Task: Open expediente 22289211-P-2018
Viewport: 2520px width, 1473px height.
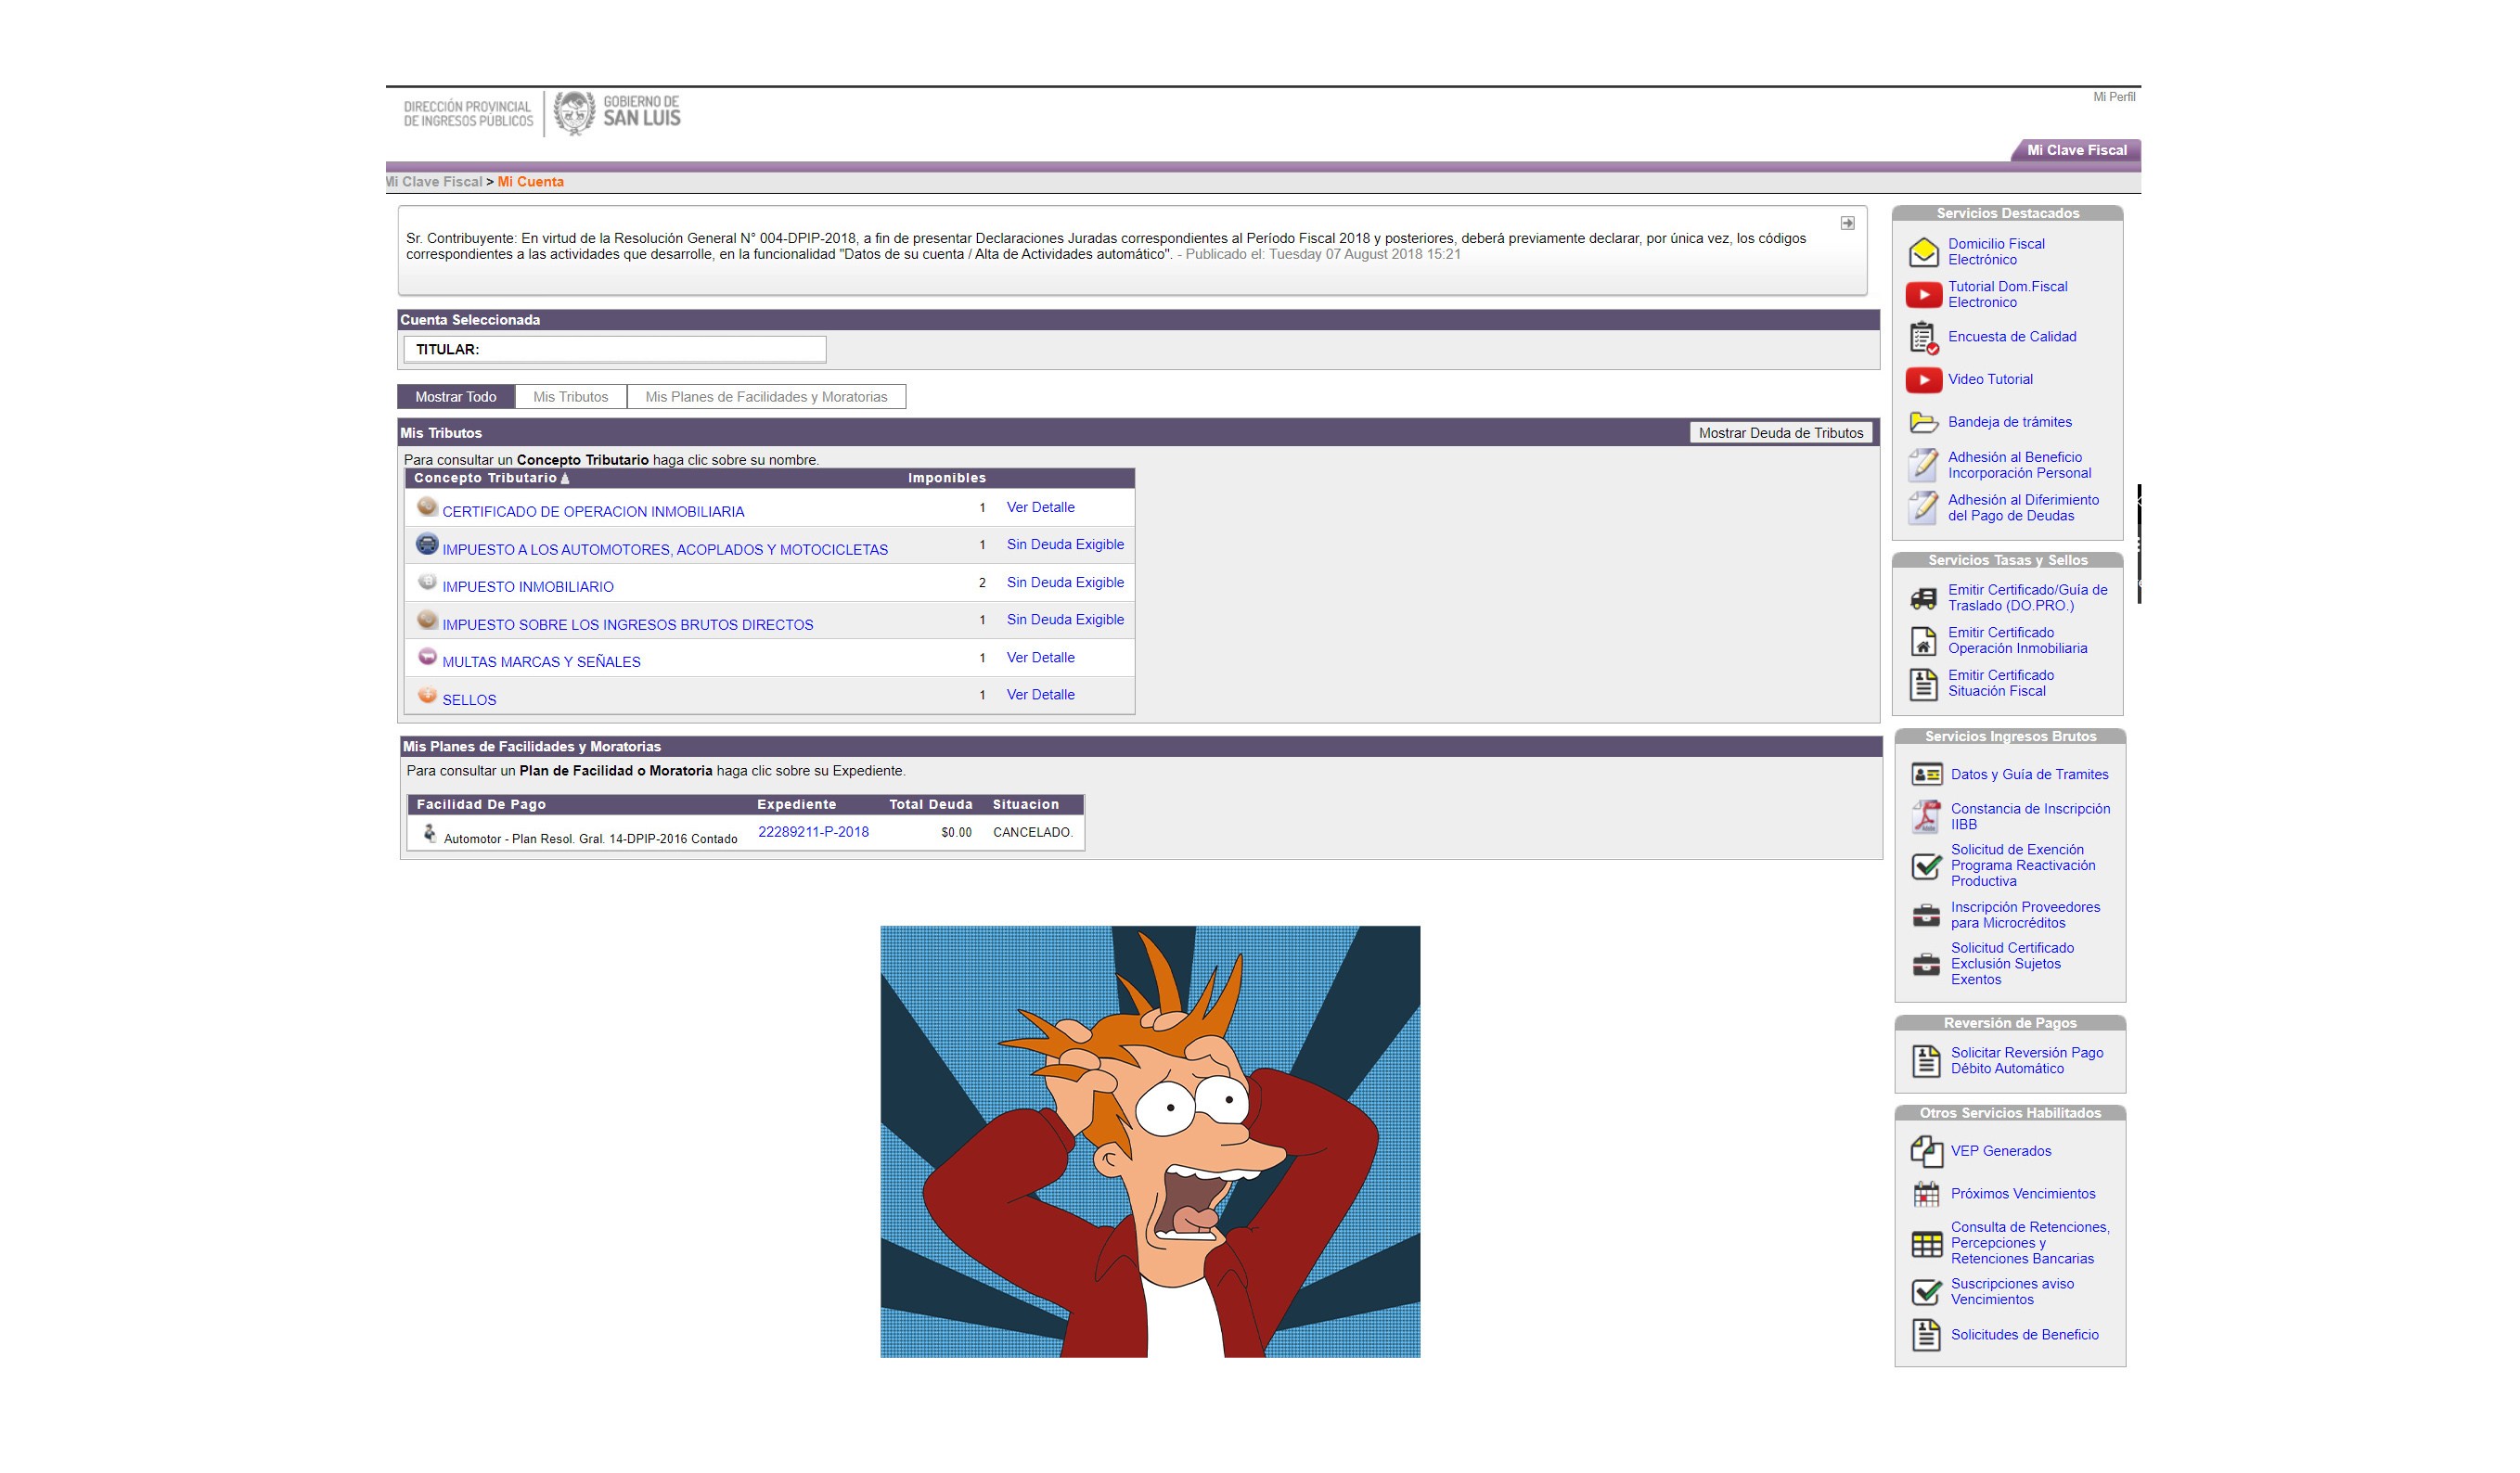Action: click(x=813, y=832)
